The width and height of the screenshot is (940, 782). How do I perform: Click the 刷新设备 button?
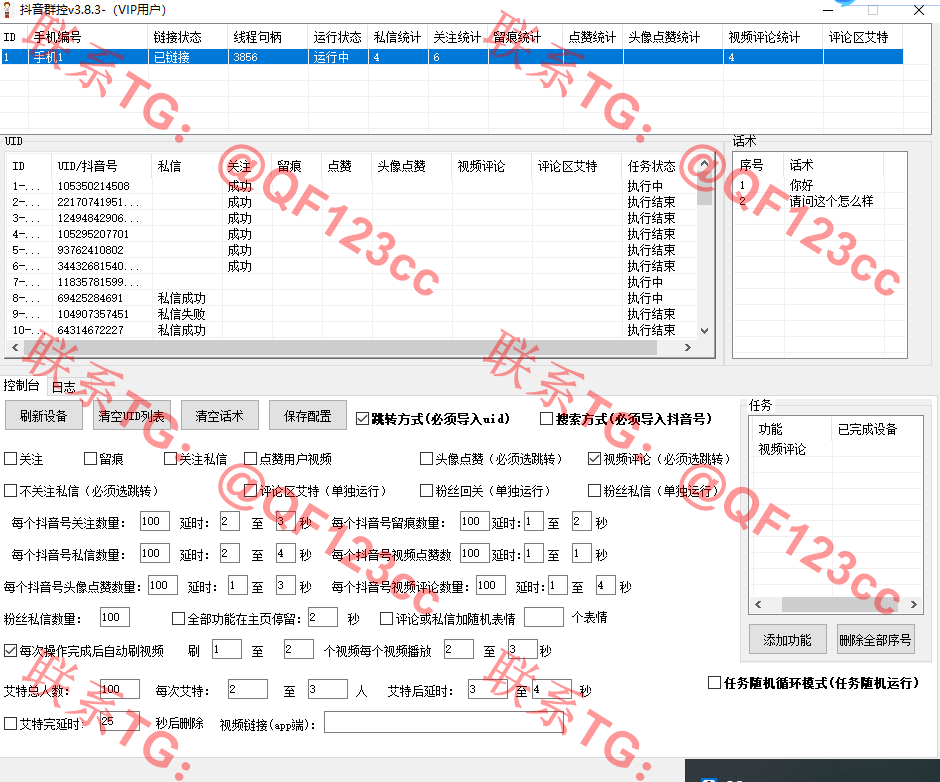[44, 416]
